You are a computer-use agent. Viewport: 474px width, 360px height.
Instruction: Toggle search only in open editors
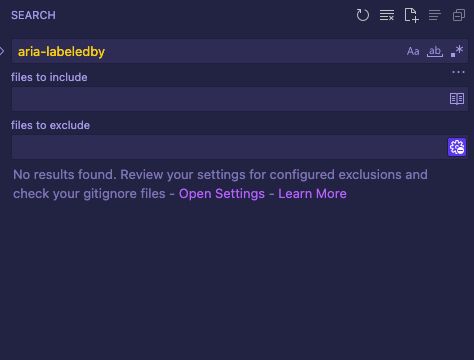(457, 99)
